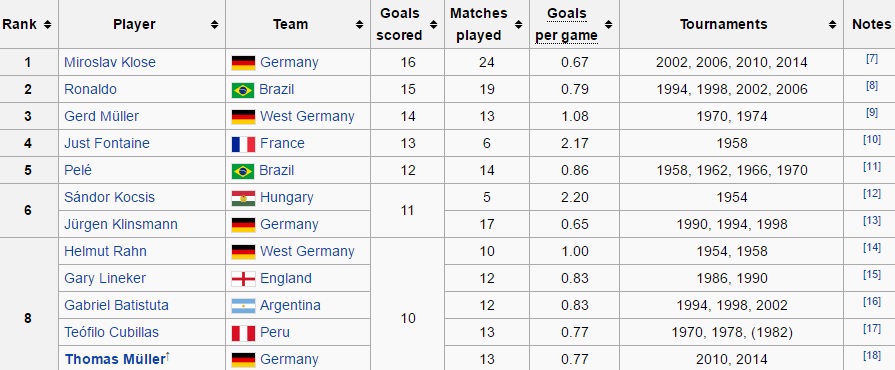Click the Hungary flag icon
895x370 pixels.
click(x=243, y=198)
